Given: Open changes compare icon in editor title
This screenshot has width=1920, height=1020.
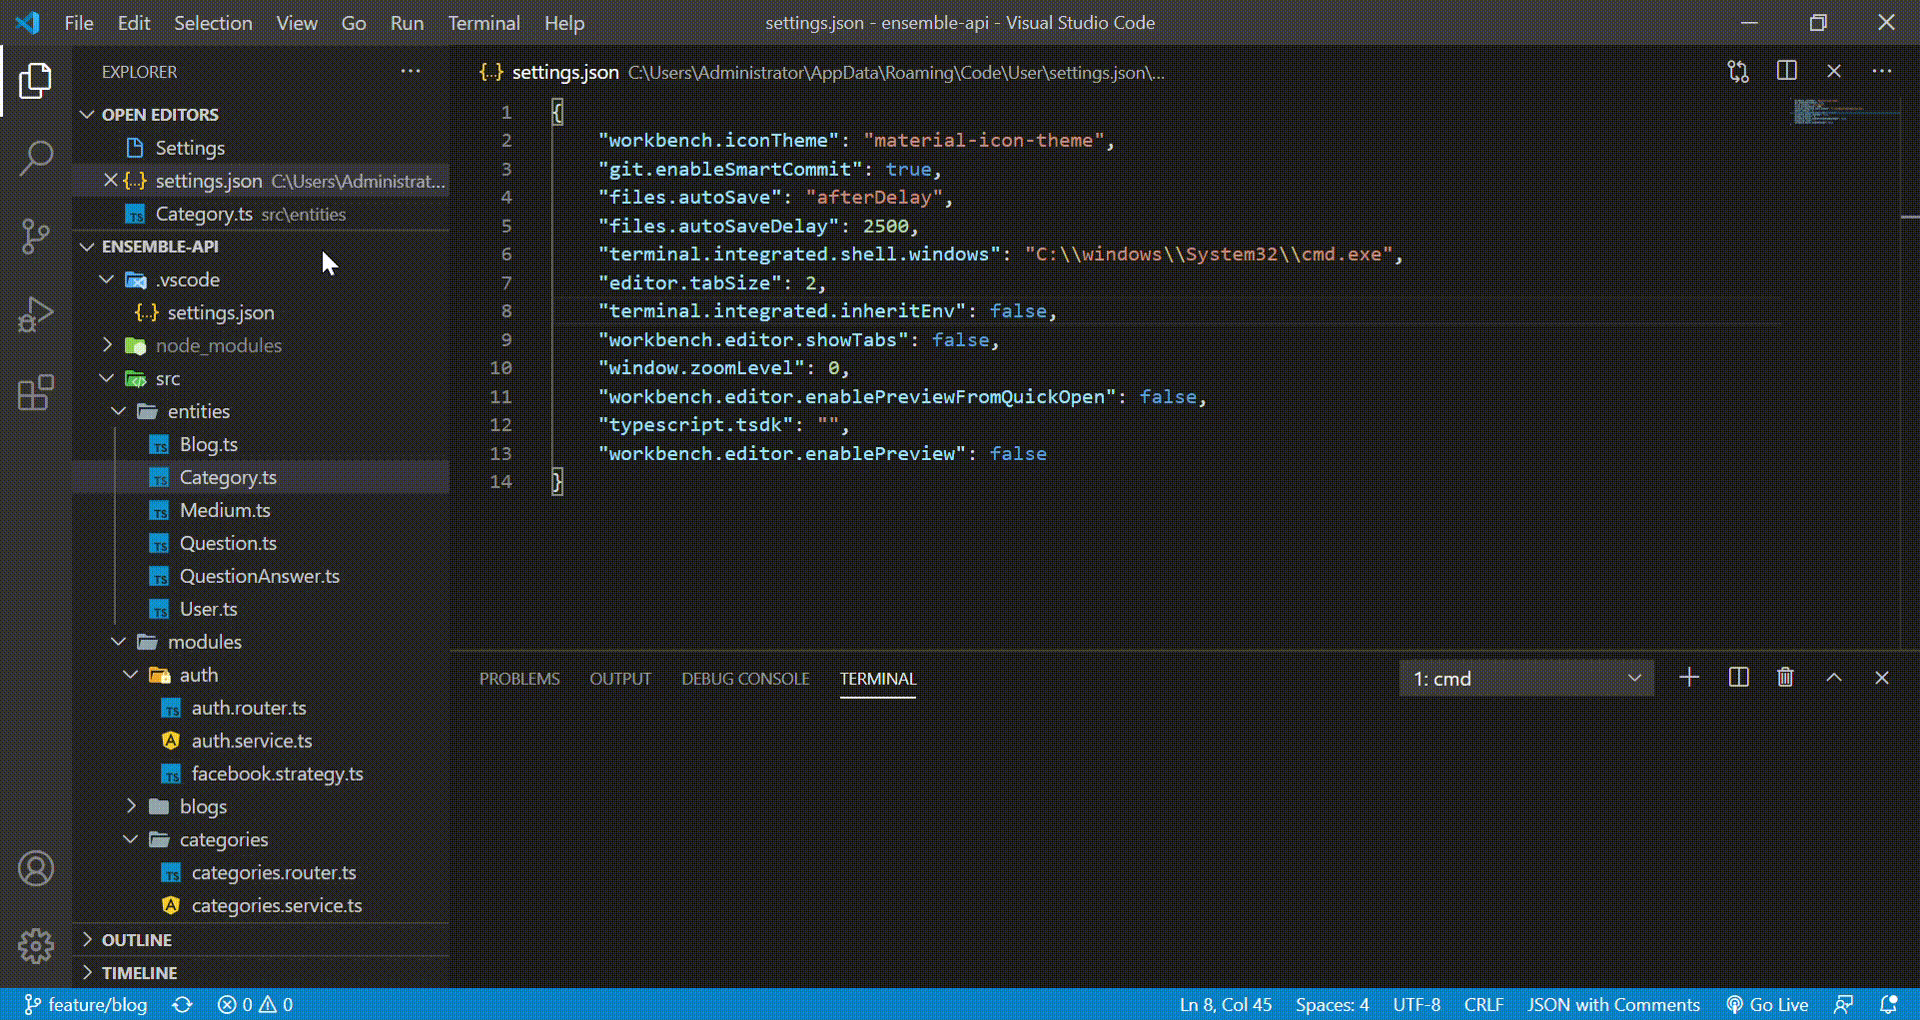Looking at the screenshot, I should coord(1738,71).
